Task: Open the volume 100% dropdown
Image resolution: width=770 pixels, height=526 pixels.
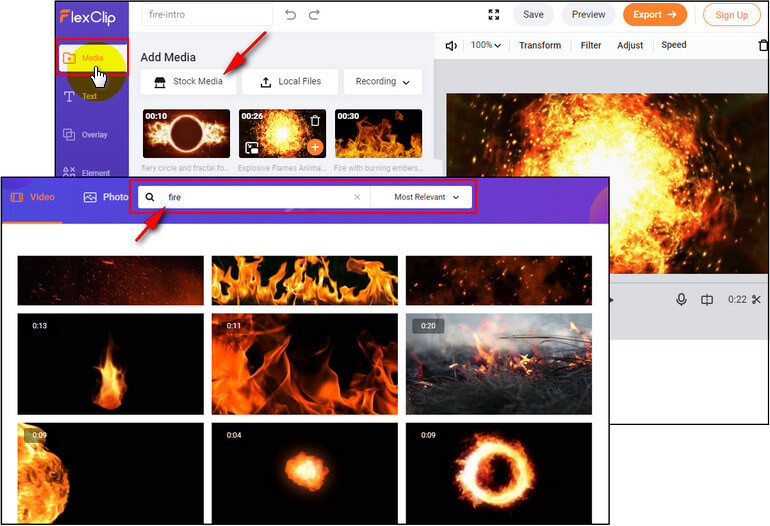Action: coord(486,45)
